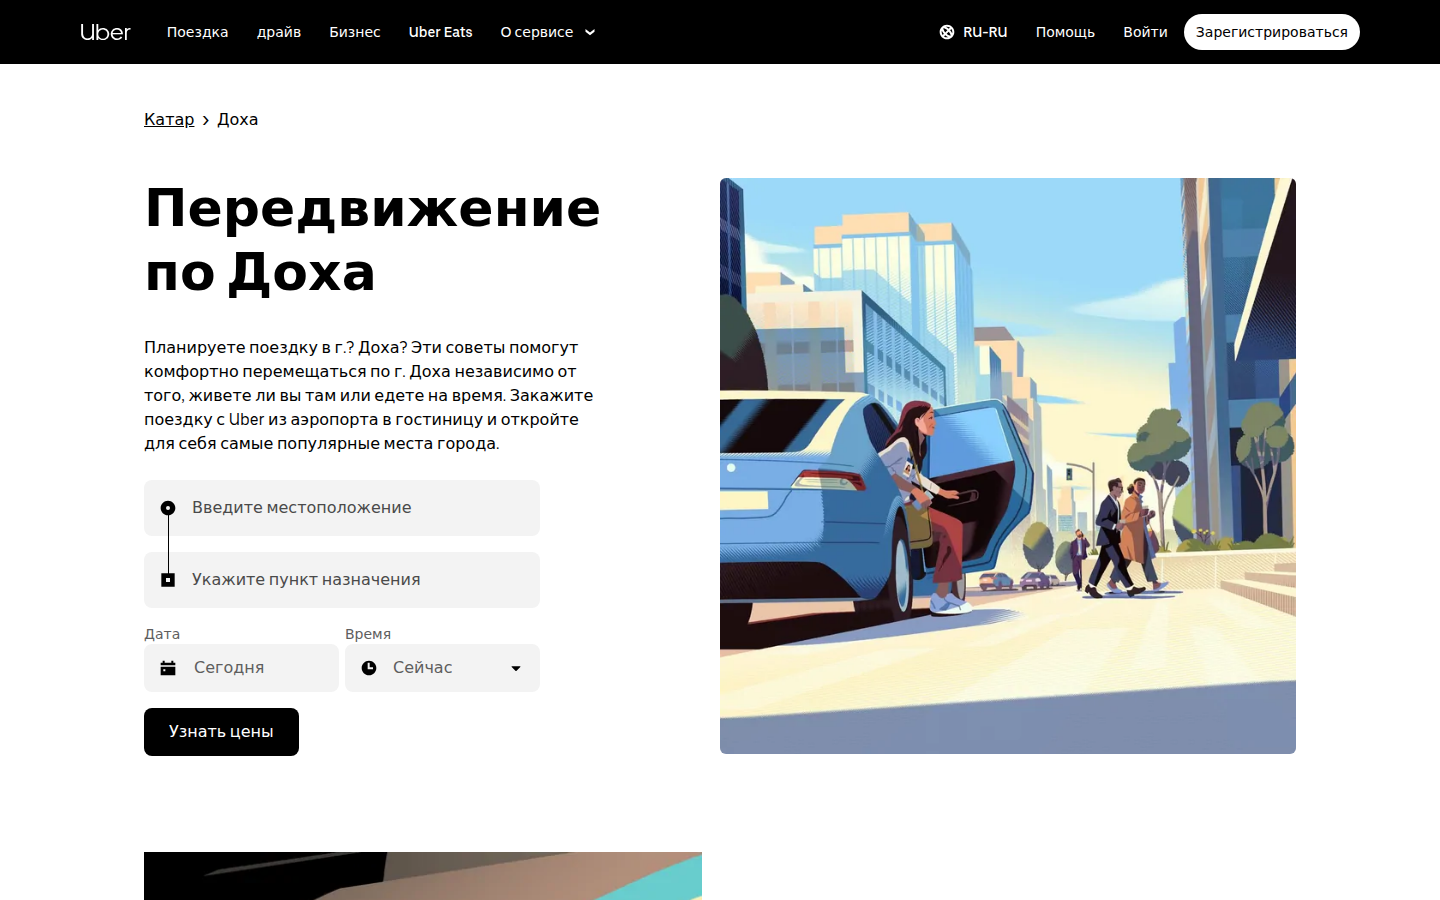Click the calendar icon in date field
The width and height of the screenshot is (1440, 900).
[x=168, y=668]
